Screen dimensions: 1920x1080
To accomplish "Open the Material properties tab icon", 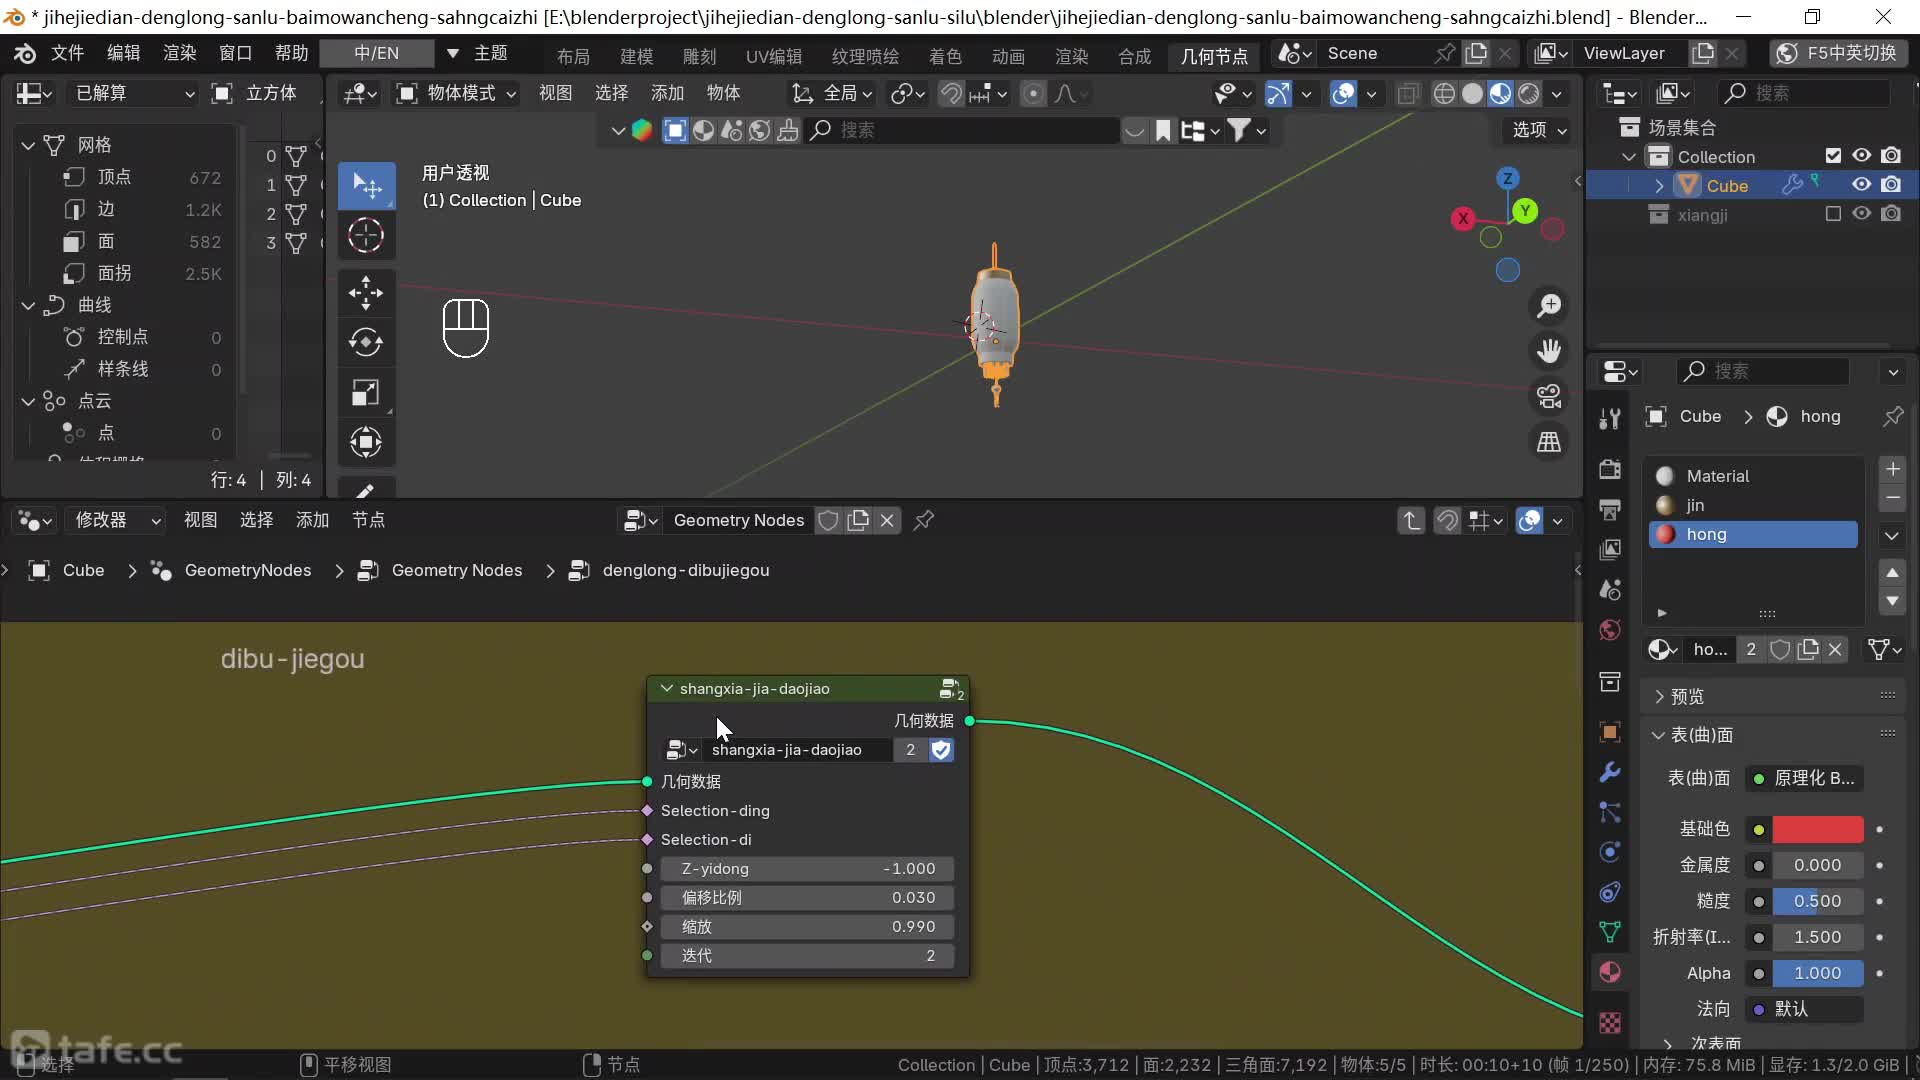I will (x=1610, y=972).
